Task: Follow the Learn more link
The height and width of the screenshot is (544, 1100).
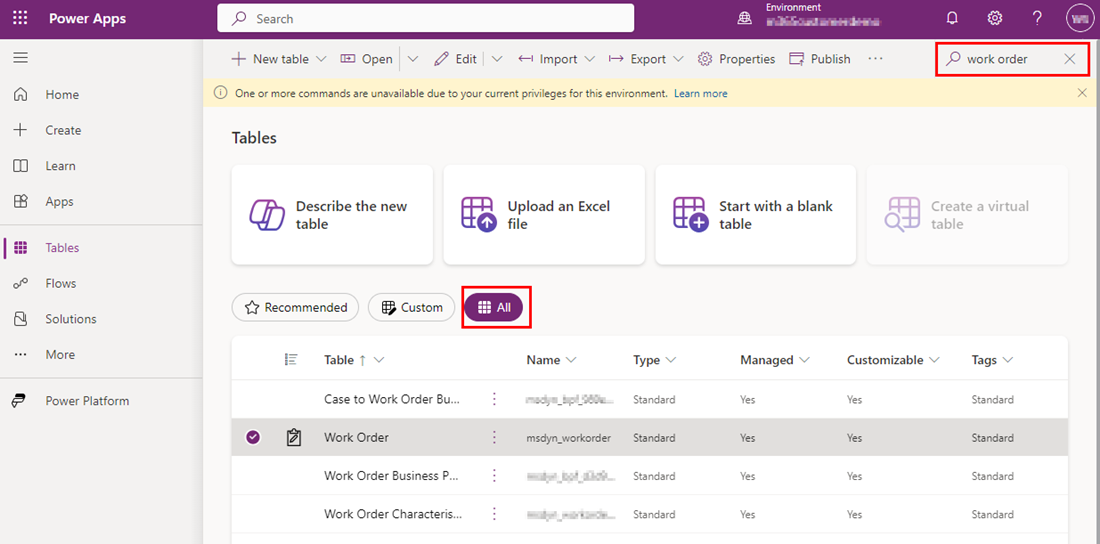Action: (x=700, y=93)
